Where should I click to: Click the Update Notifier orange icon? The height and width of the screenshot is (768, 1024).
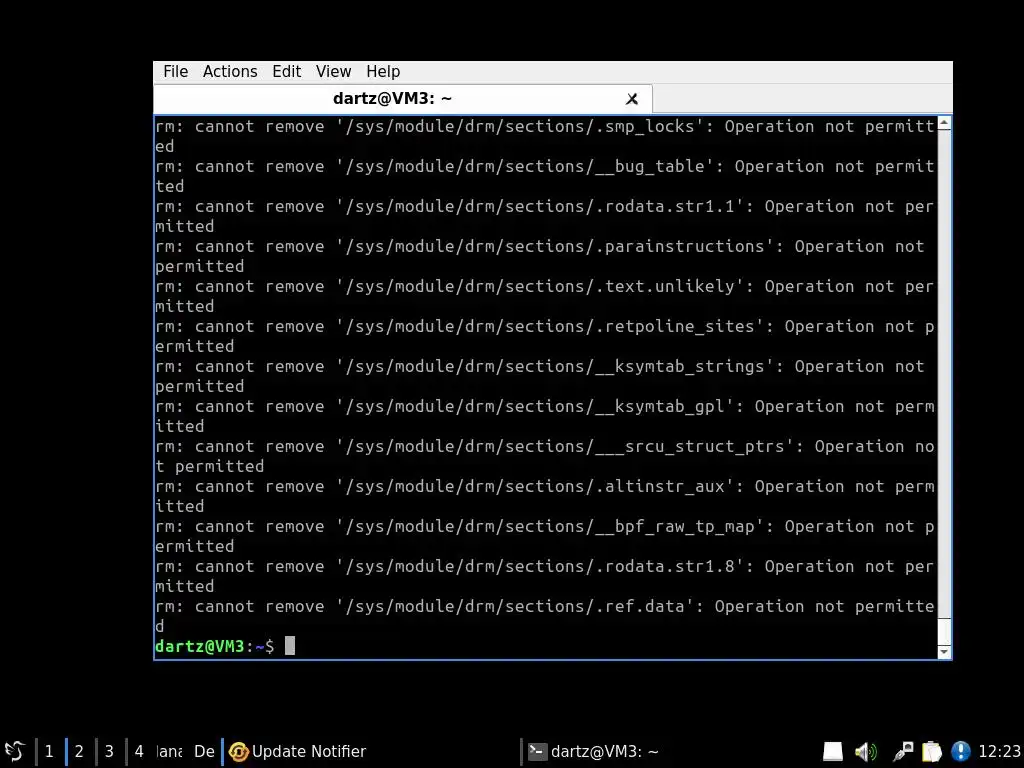click(238, 752)
